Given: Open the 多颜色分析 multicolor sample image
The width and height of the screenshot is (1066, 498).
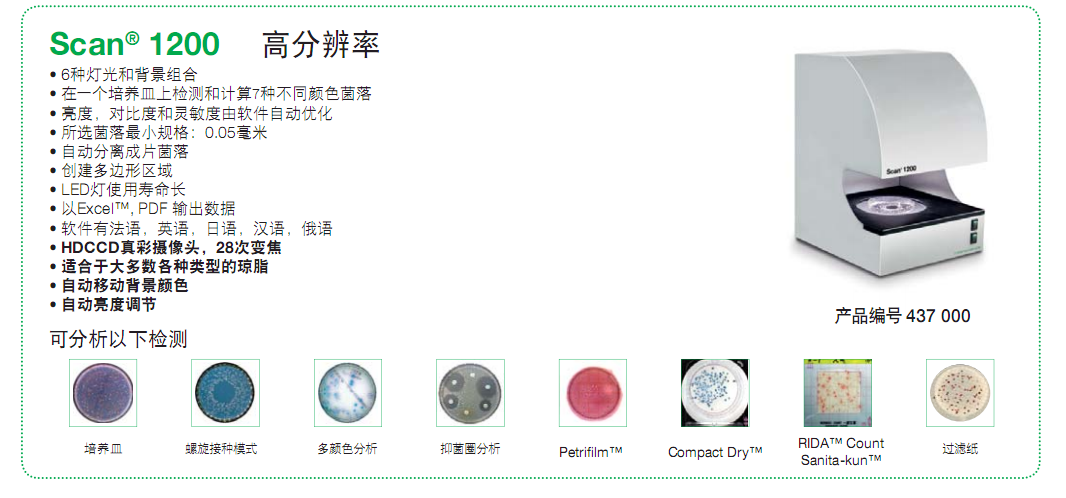Looking at the screenshot, I should (348, 393).
